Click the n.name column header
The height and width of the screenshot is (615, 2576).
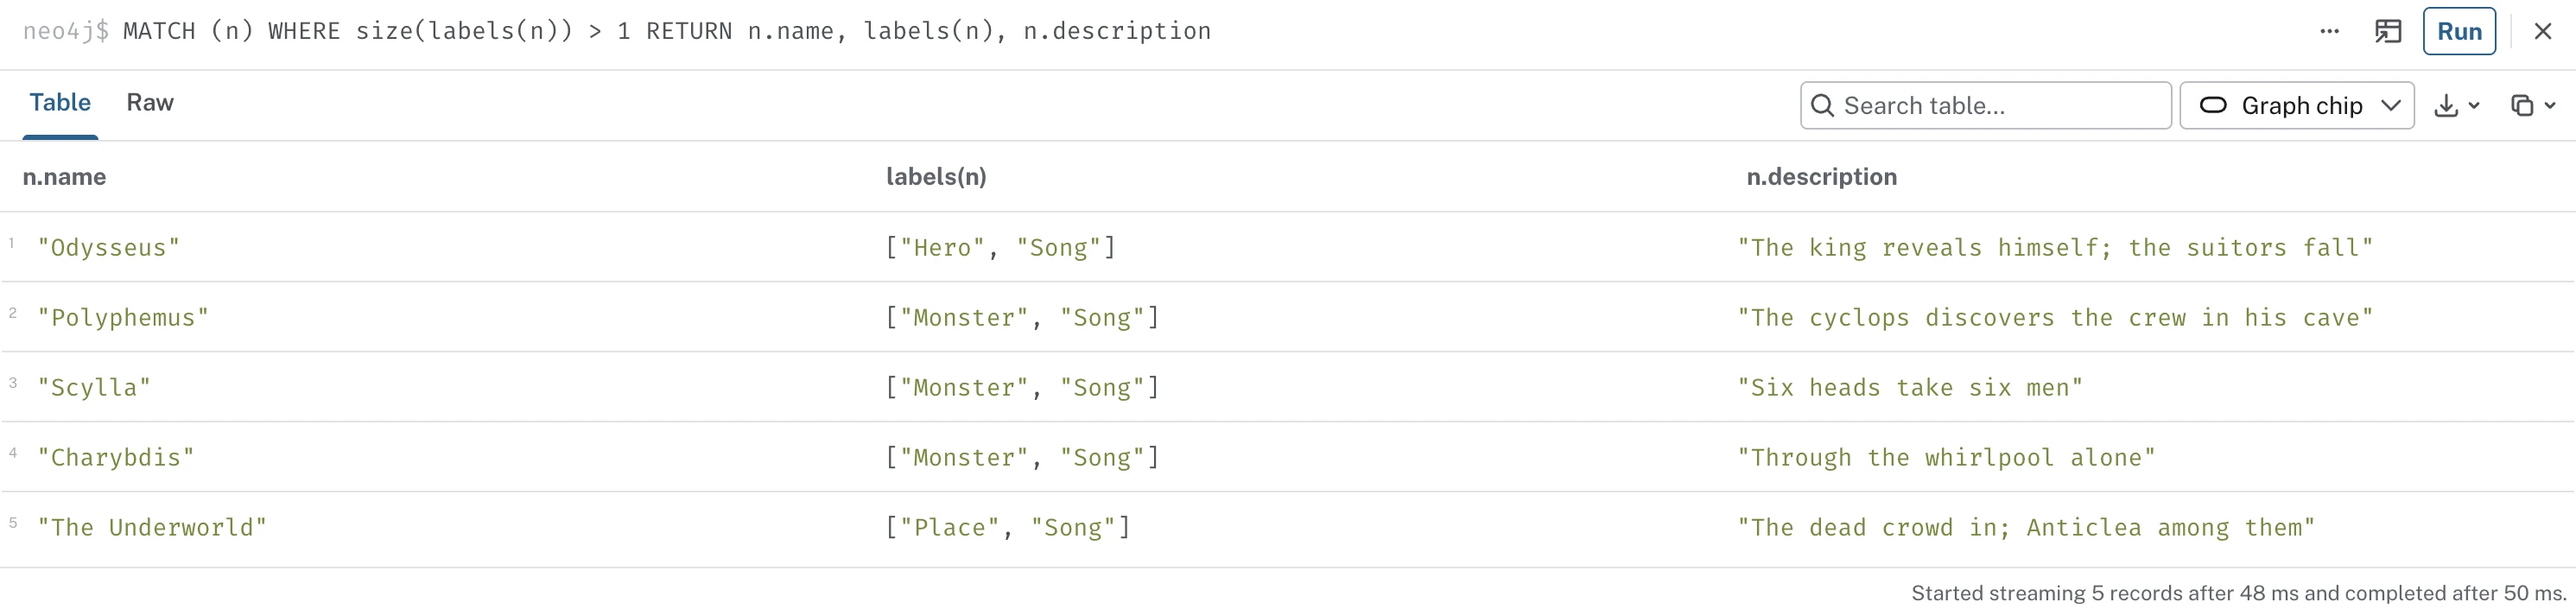[x=64, y=177]
